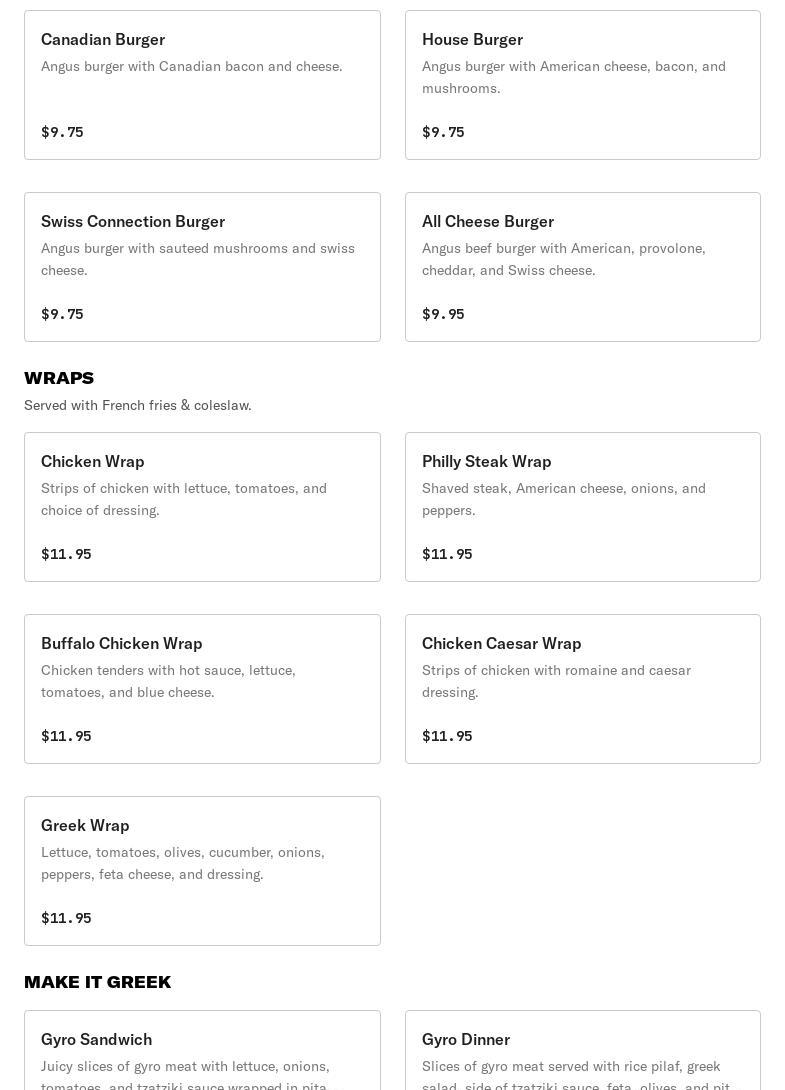Click the Canadian Burger $9.75 price
The height and width of the screenshot is (1090, 785).
coord(62,132)
